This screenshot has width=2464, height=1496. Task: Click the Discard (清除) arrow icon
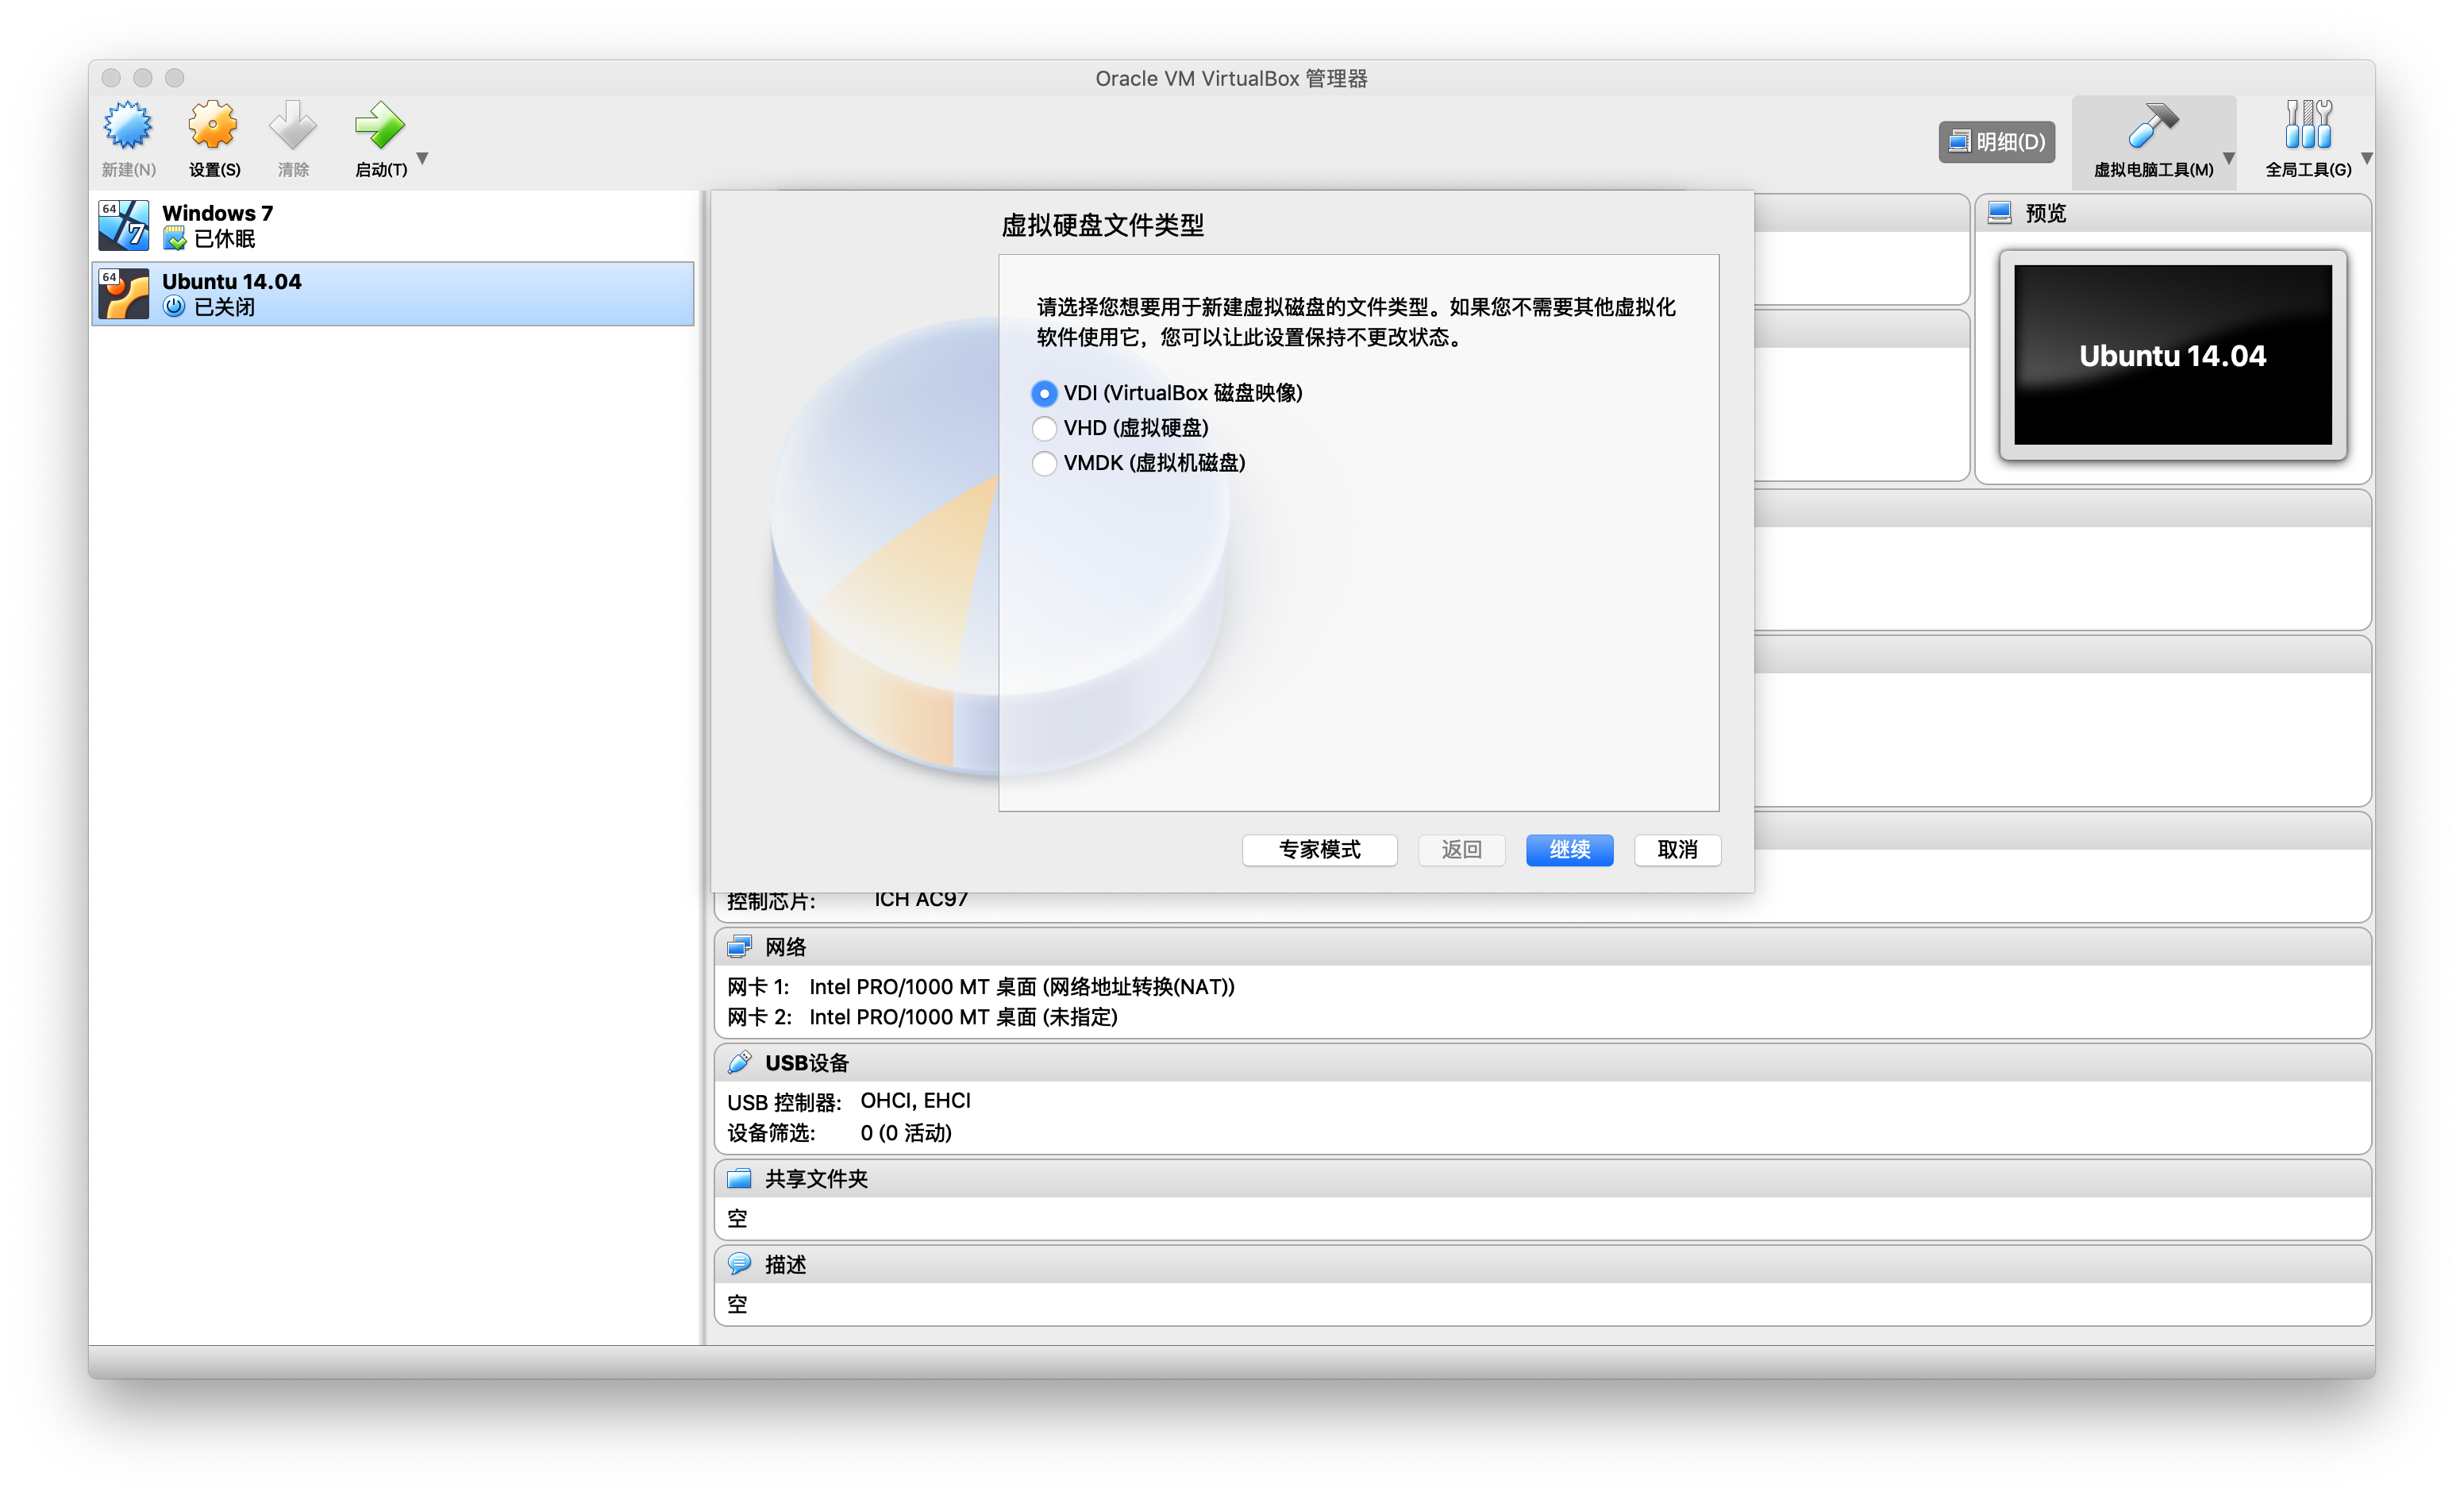point(293,126)
